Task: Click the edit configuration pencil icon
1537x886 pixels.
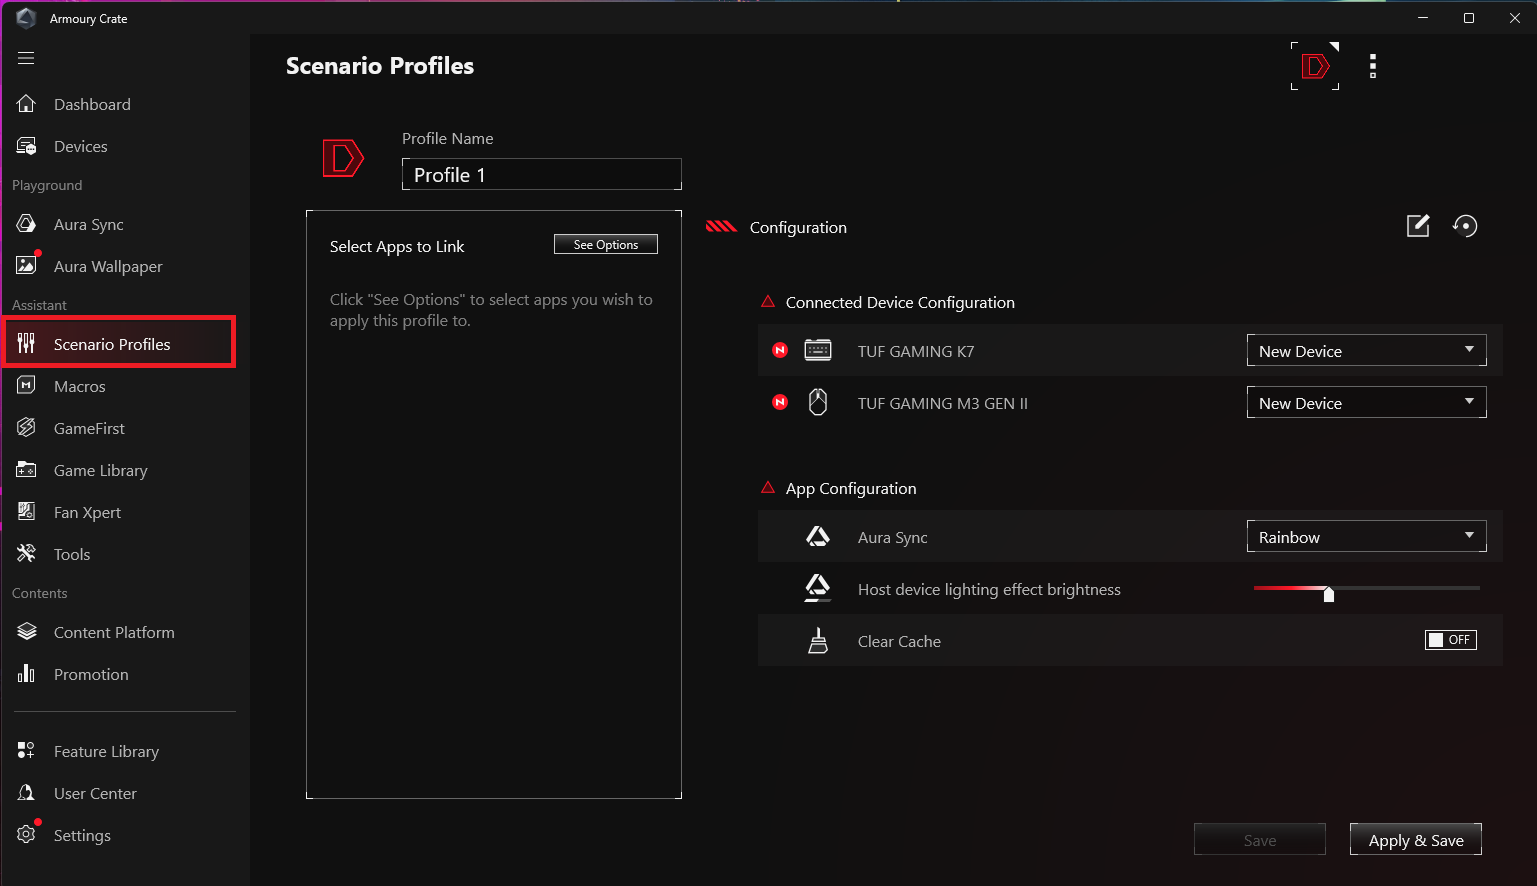Action: pos(1418,226)
